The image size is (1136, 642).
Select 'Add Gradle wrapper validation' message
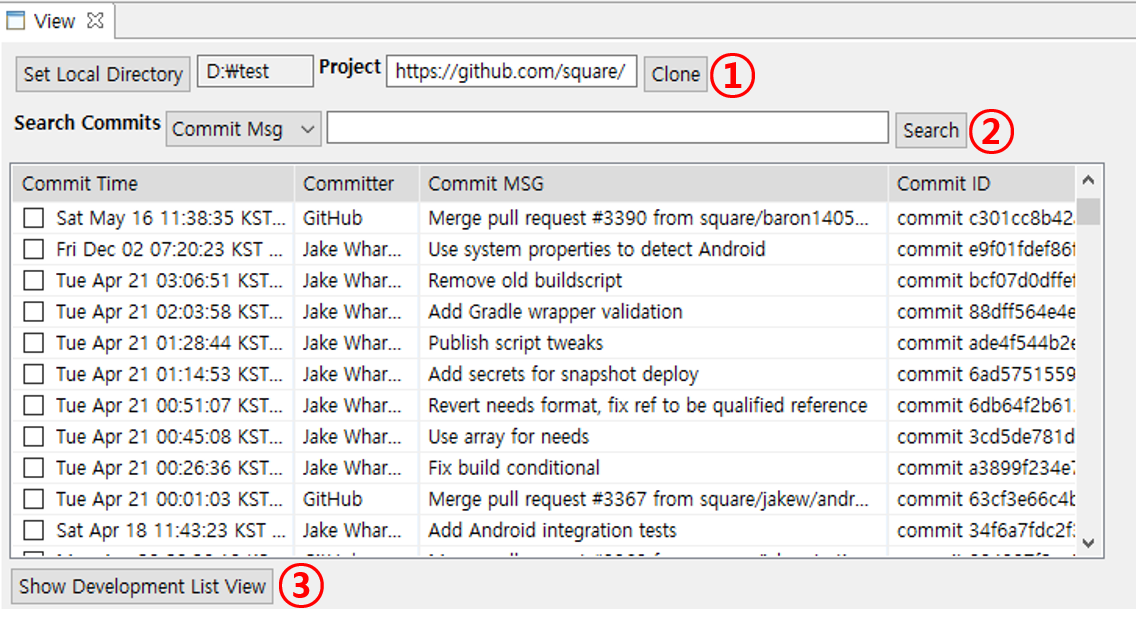555,312
